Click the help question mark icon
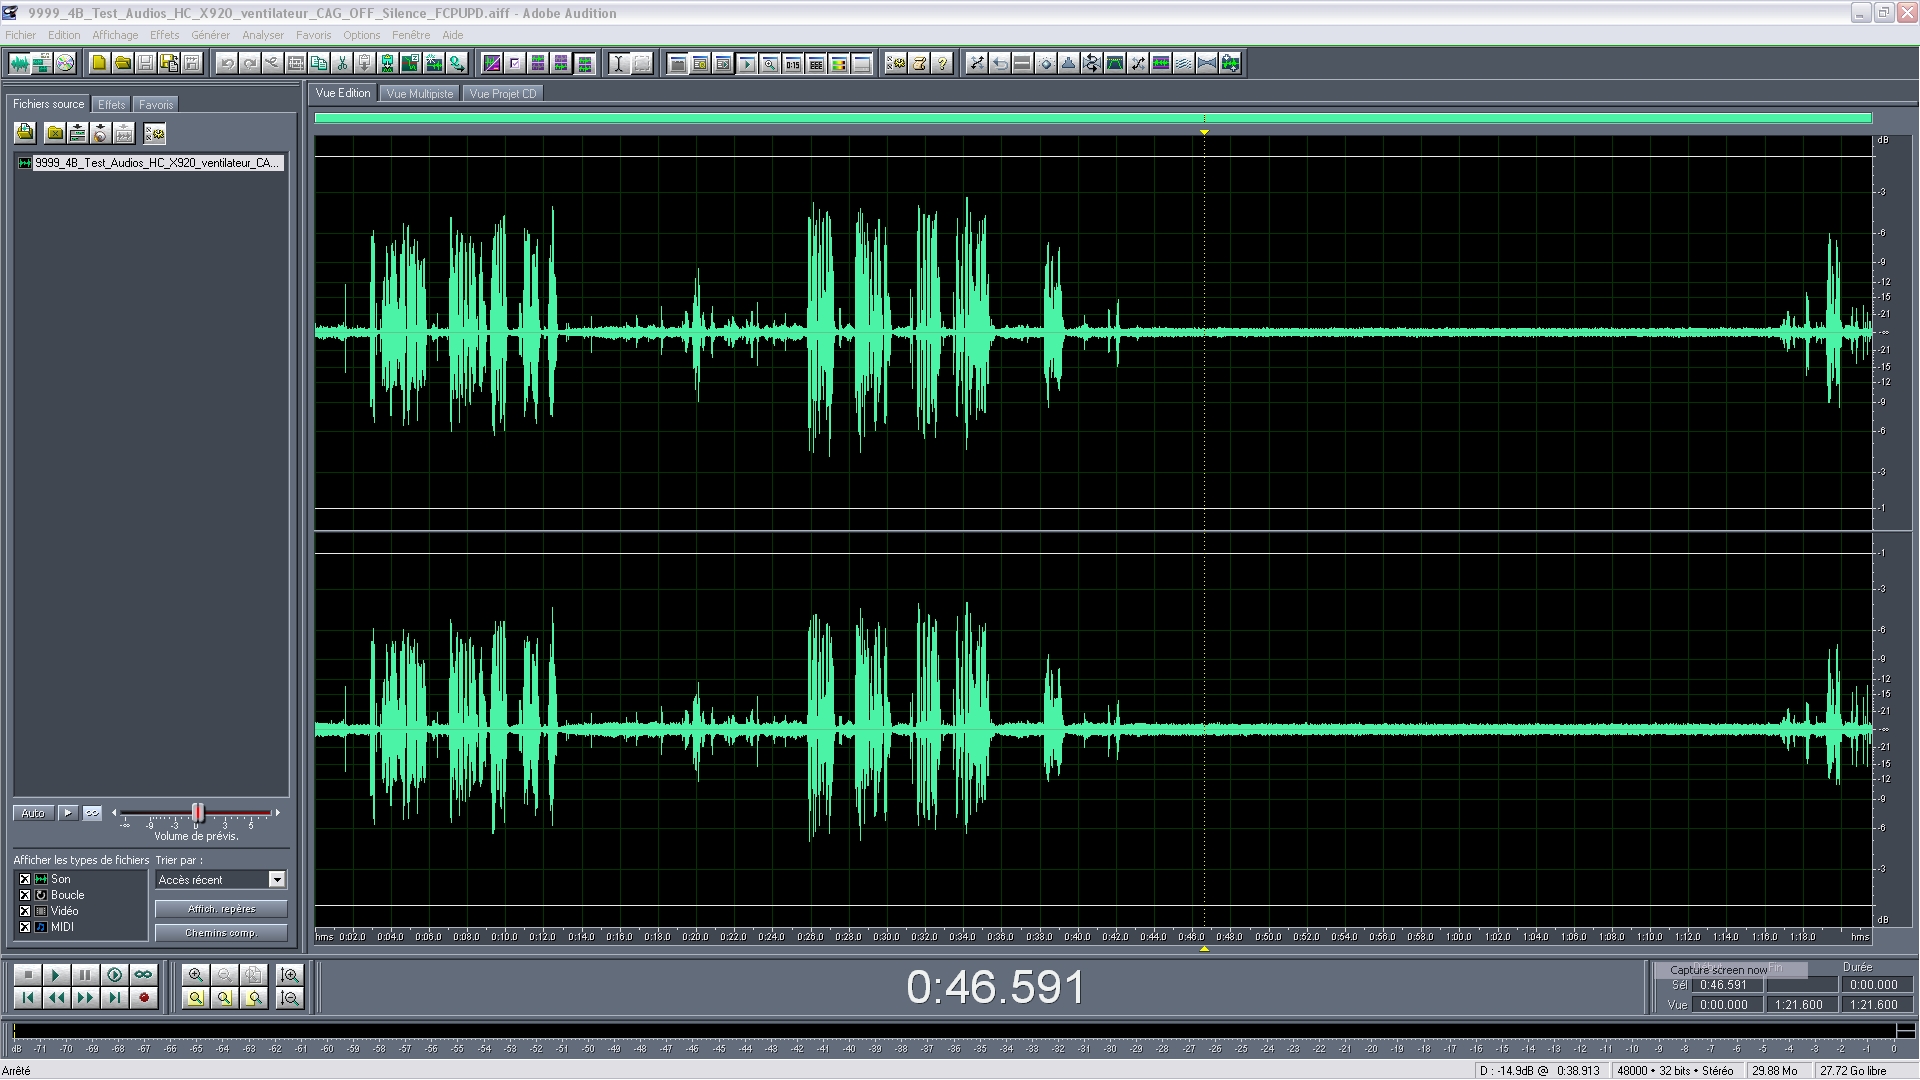The width and height of the screenshot is (1920, 1080). [x=942, y=63]
